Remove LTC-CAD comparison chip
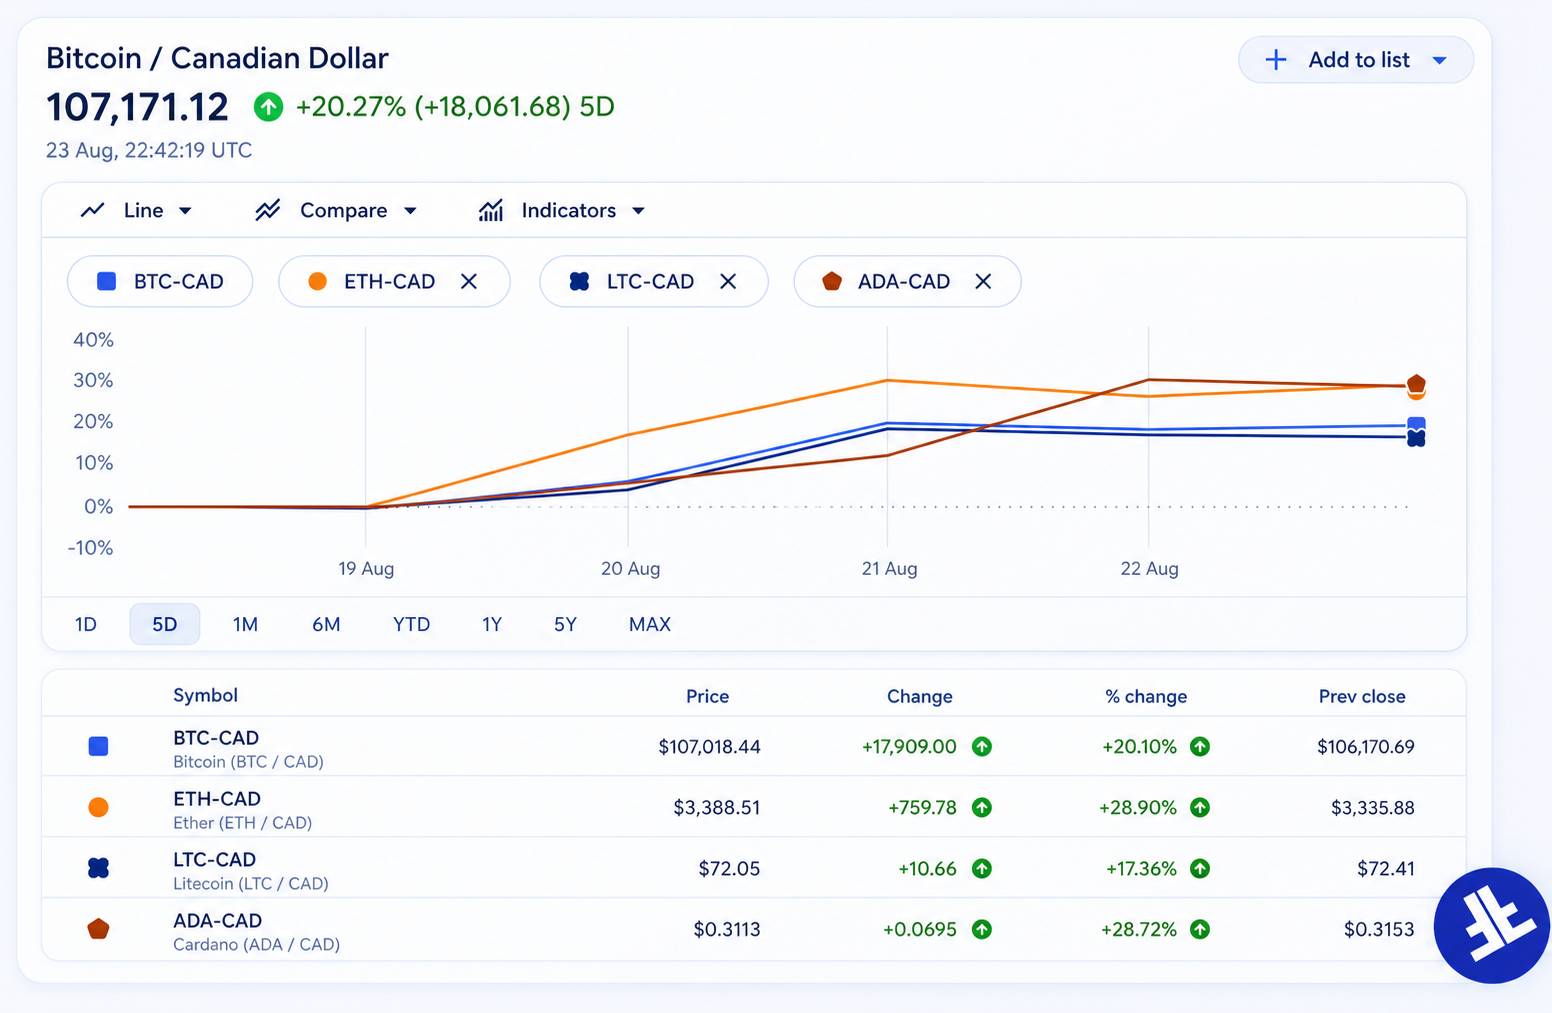This screenshot has width=1552, height=1013. point(728,282)
